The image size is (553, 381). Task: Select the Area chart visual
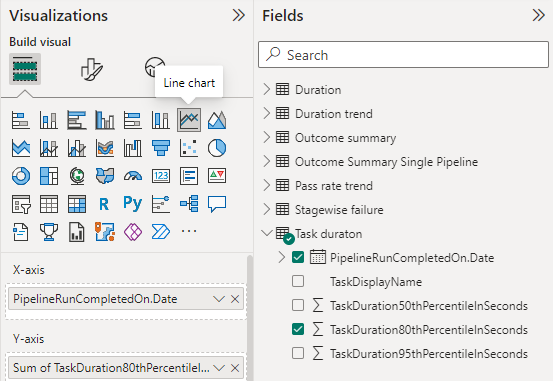[217, 120]
